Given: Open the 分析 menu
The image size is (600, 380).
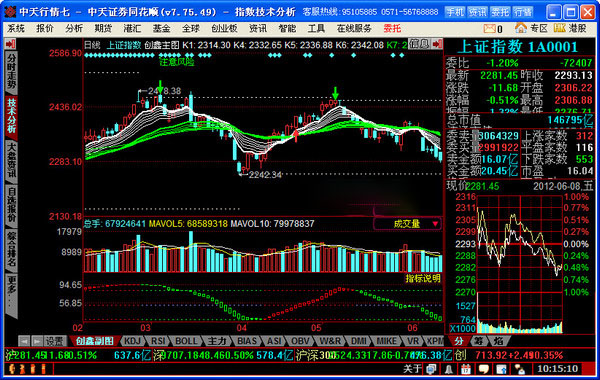Looking at the screenshot, I should [74, 28].
